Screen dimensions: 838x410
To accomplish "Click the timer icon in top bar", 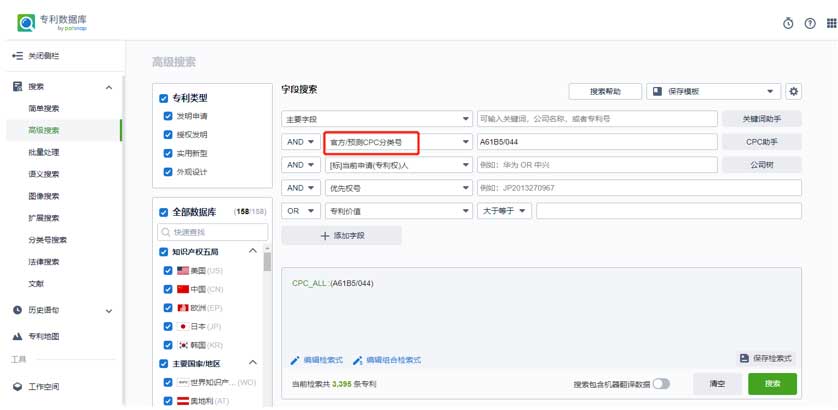I will coord(787,23).
